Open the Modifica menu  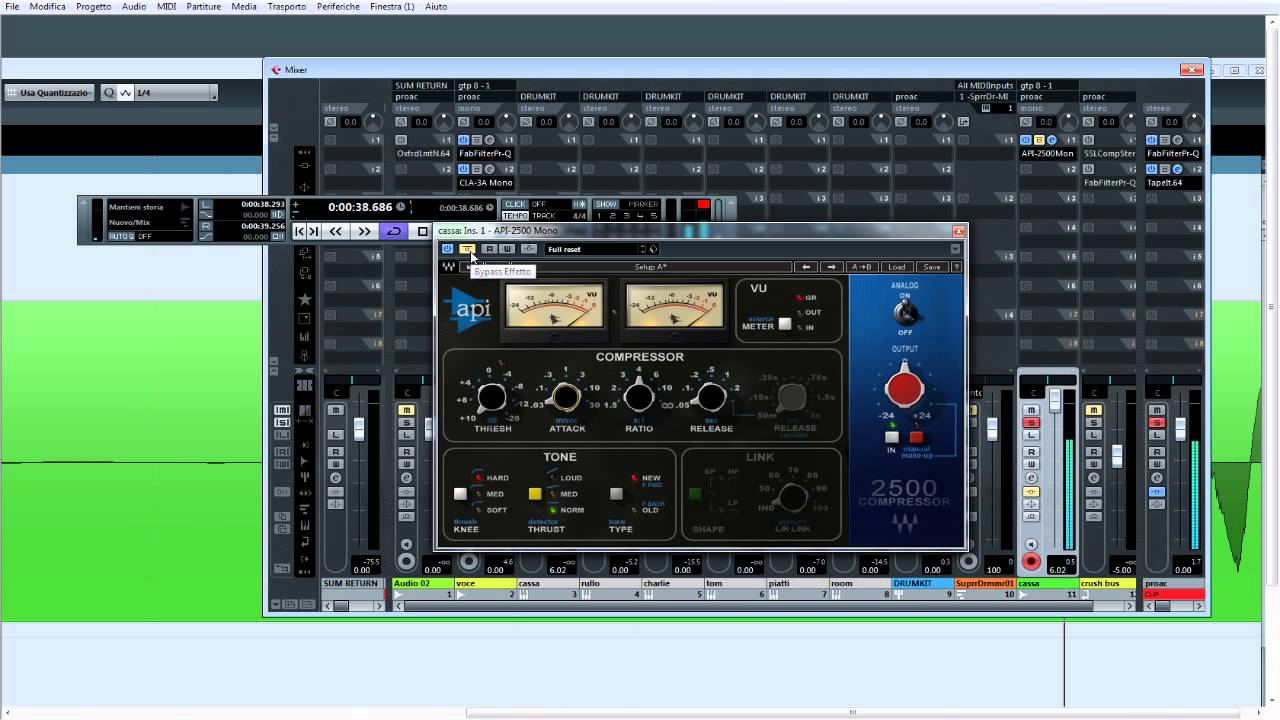[47, 6]
